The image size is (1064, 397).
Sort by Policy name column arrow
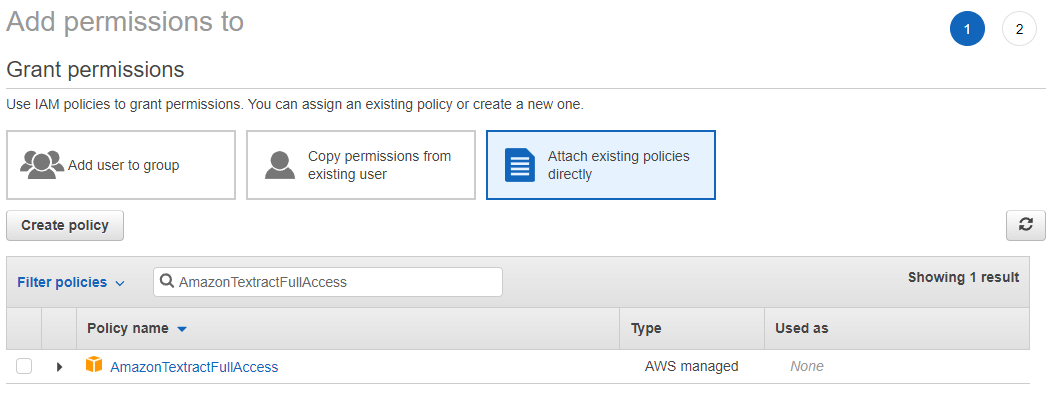pyautogui.click(x=181, y=329)
